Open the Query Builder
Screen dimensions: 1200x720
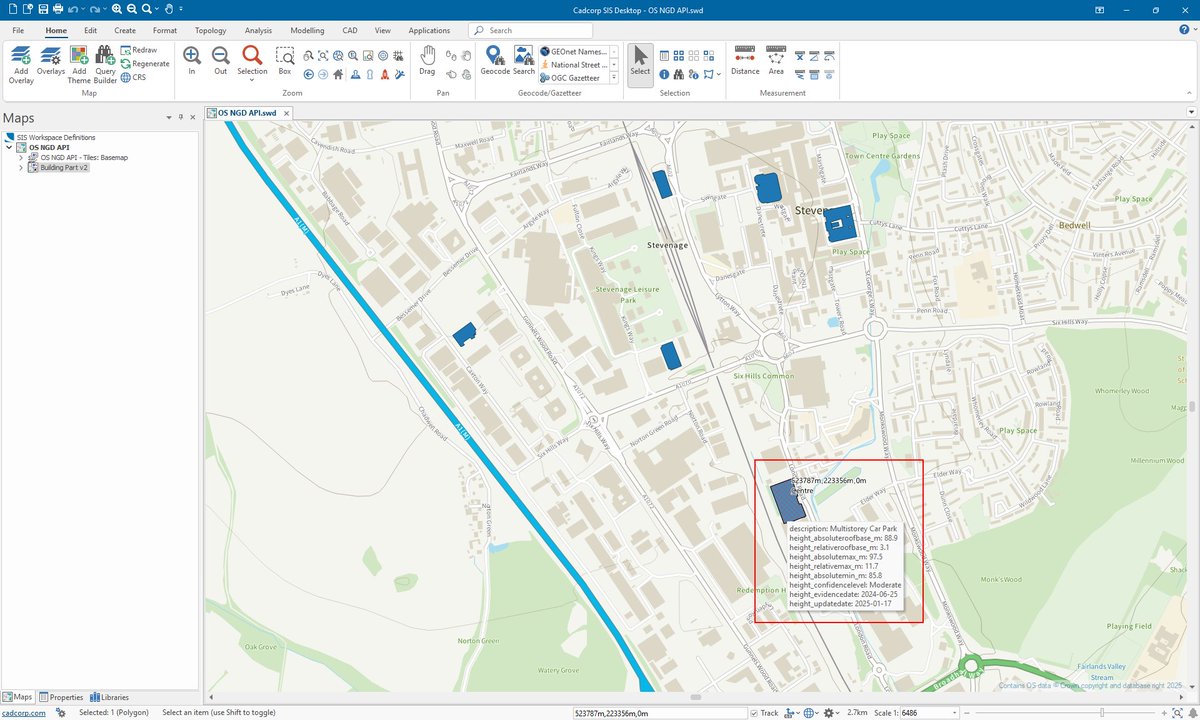click(104, 60)
